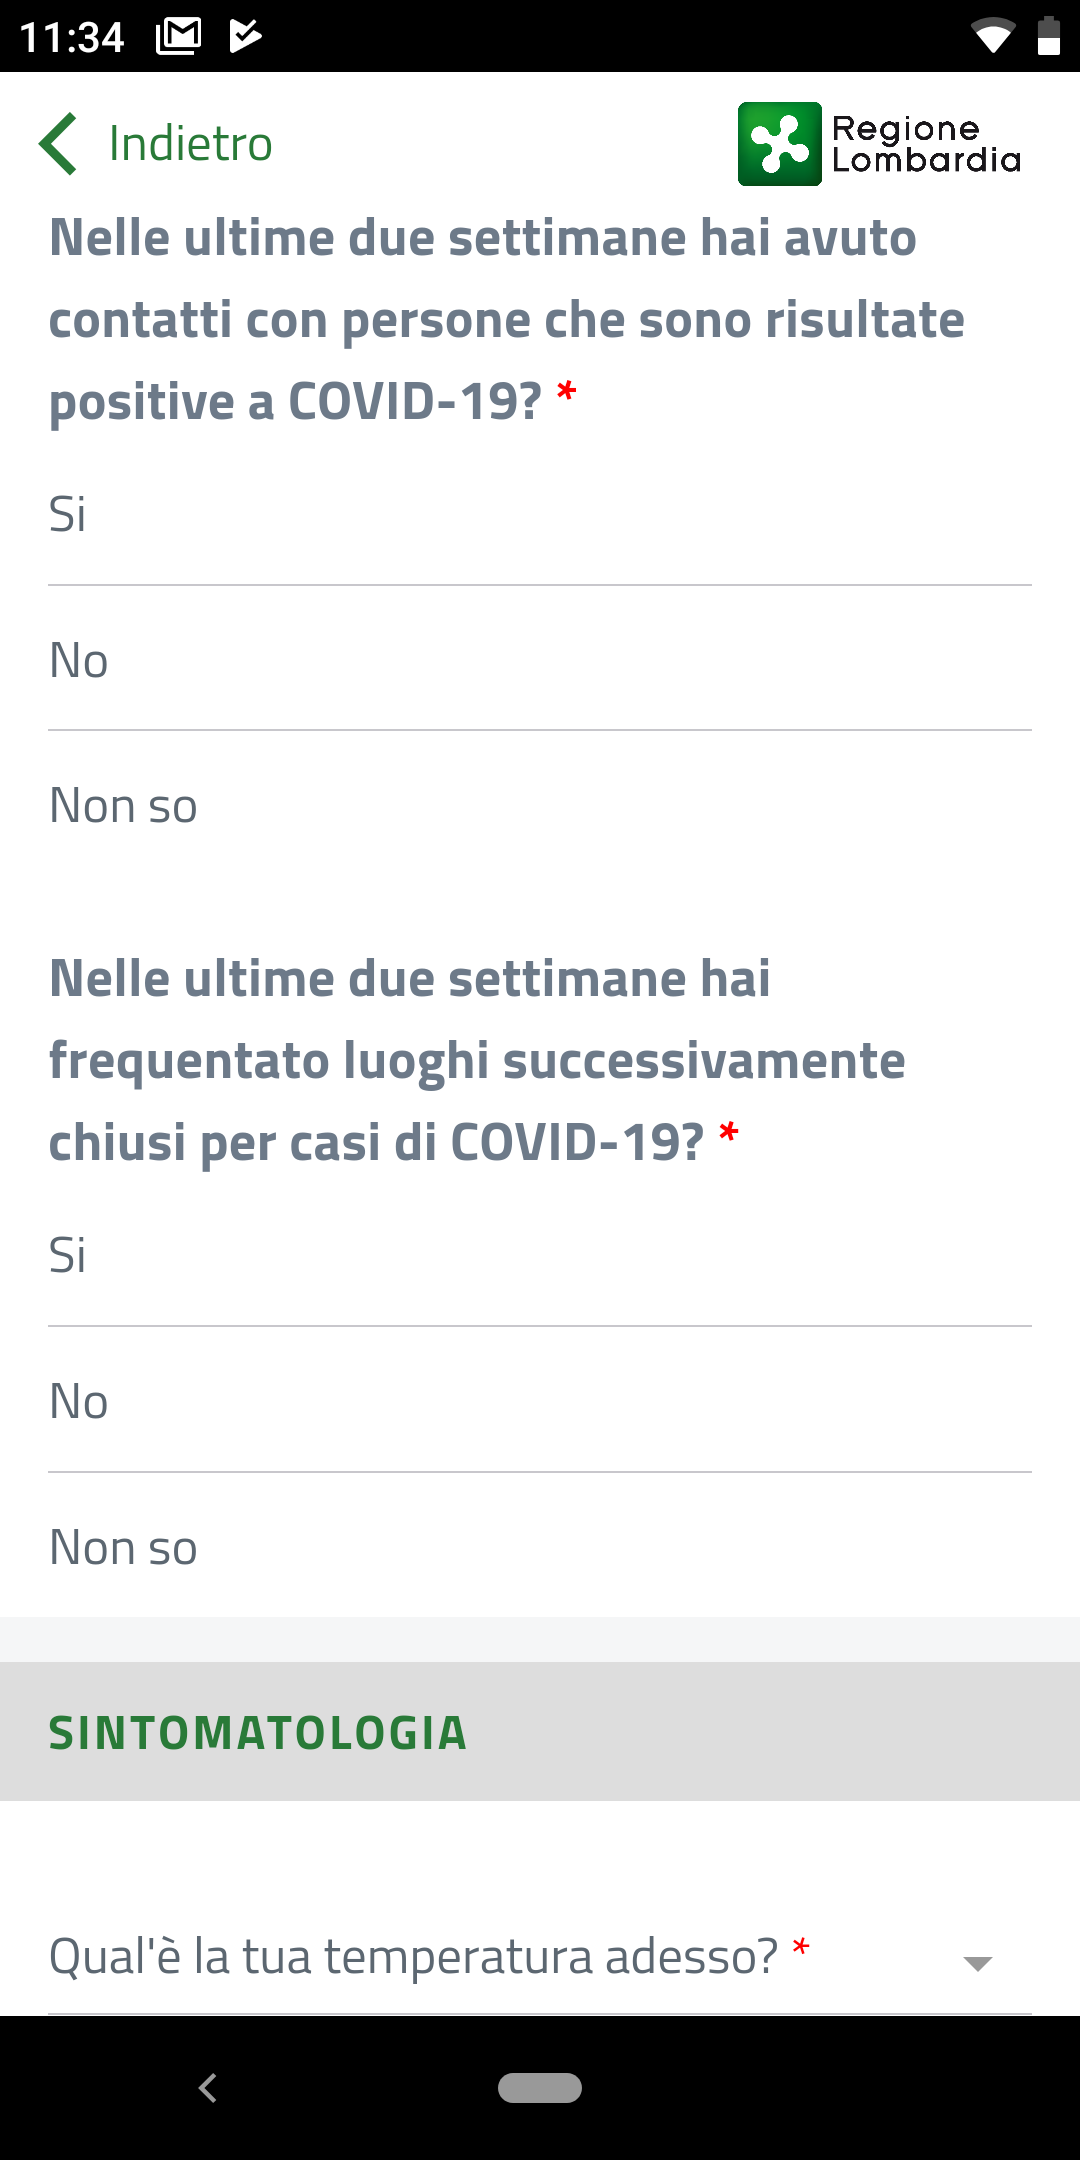
Task: Select Non so for positive contacts question
Action: [x=540, y=806]
